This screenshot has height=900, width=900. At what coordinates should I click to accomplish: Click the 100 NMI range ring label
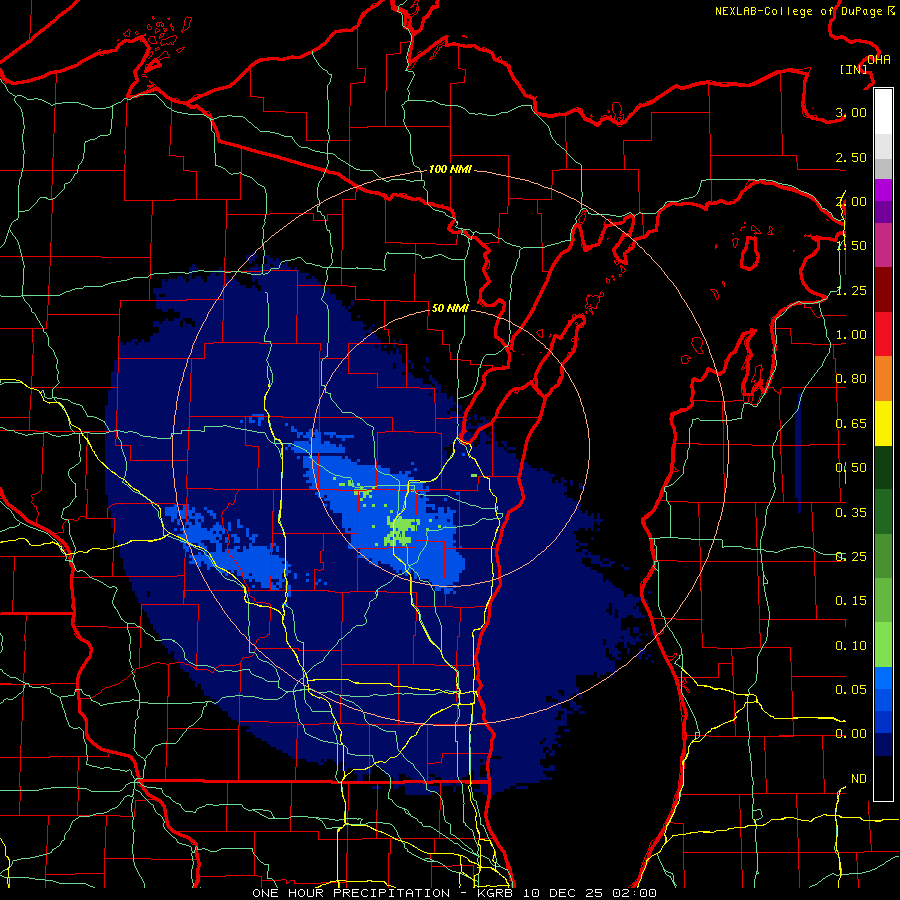pyautogui.click(x=450, y=169)
